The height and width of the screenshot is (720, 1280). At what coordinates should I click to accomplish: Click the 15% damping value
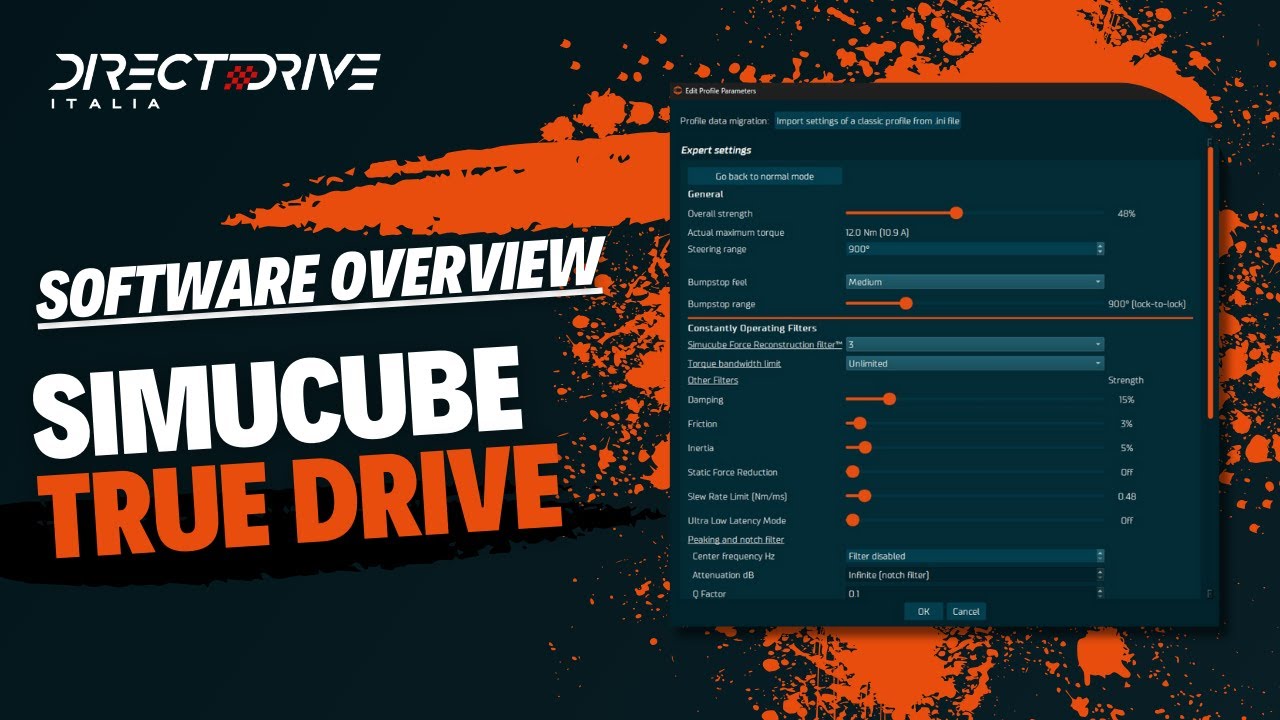click(1127, 400)
